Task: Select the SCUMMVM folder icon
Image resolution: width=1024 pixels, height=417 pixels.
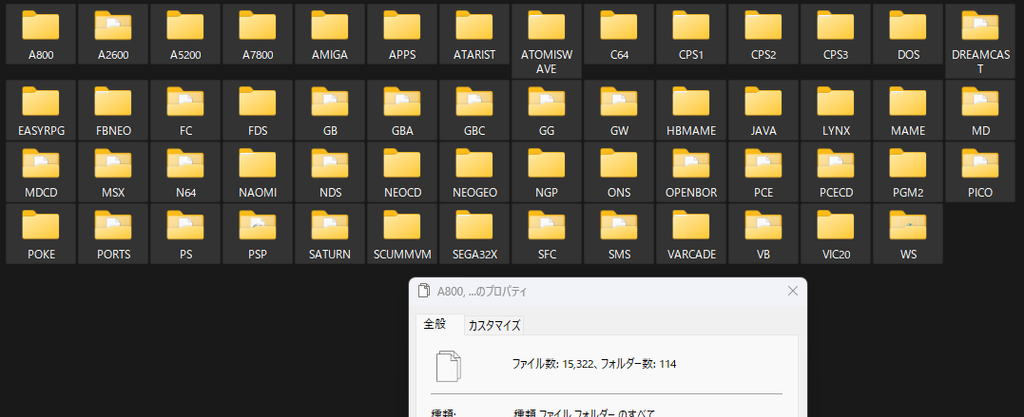Action: 402,225
